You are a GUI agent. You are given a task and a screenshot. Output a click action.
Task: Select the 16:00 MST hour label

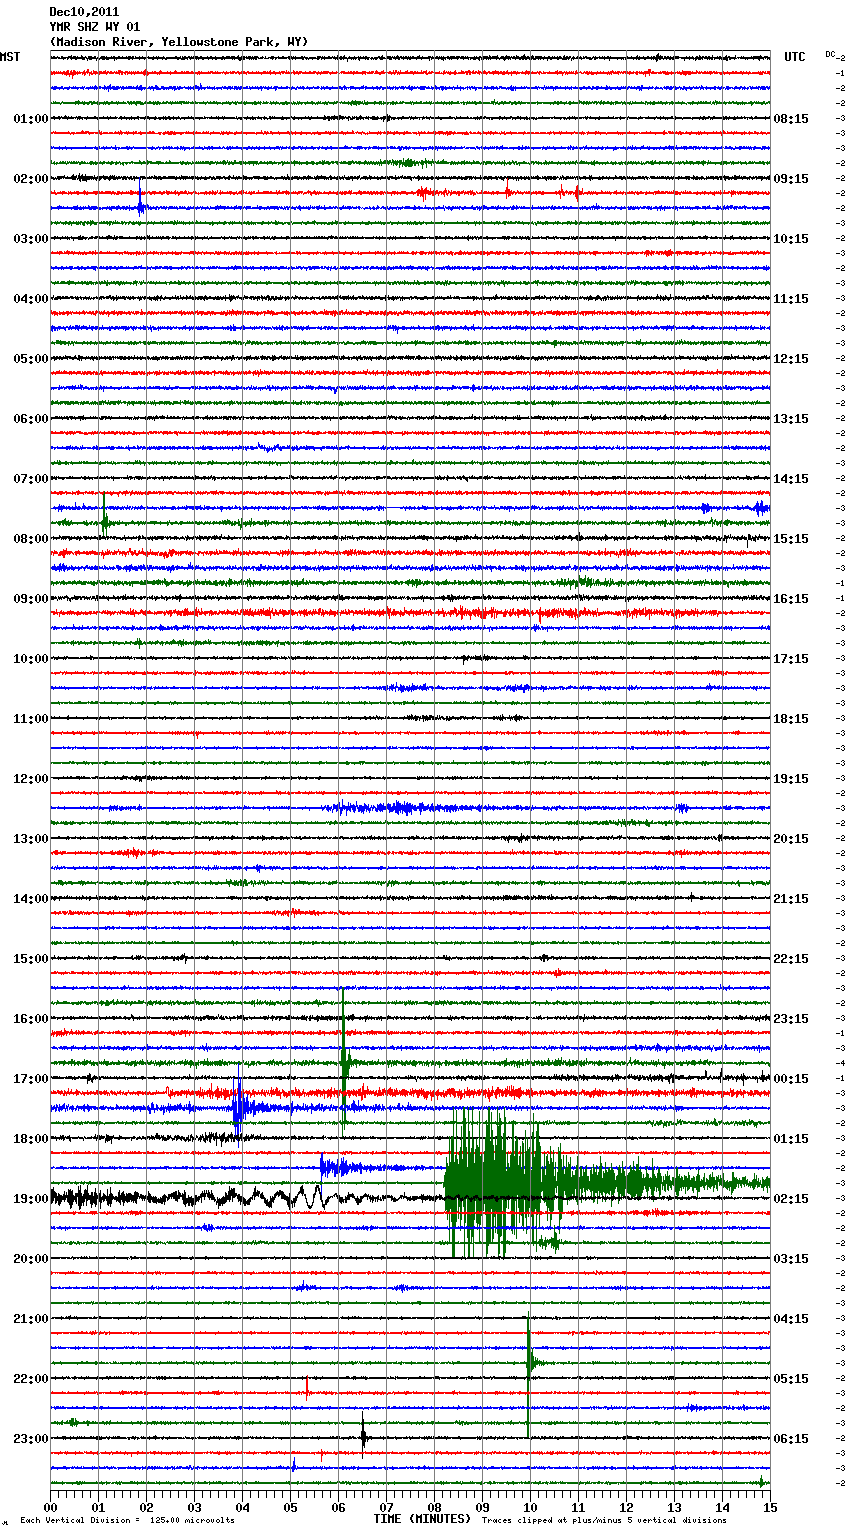click(31, 1019)
